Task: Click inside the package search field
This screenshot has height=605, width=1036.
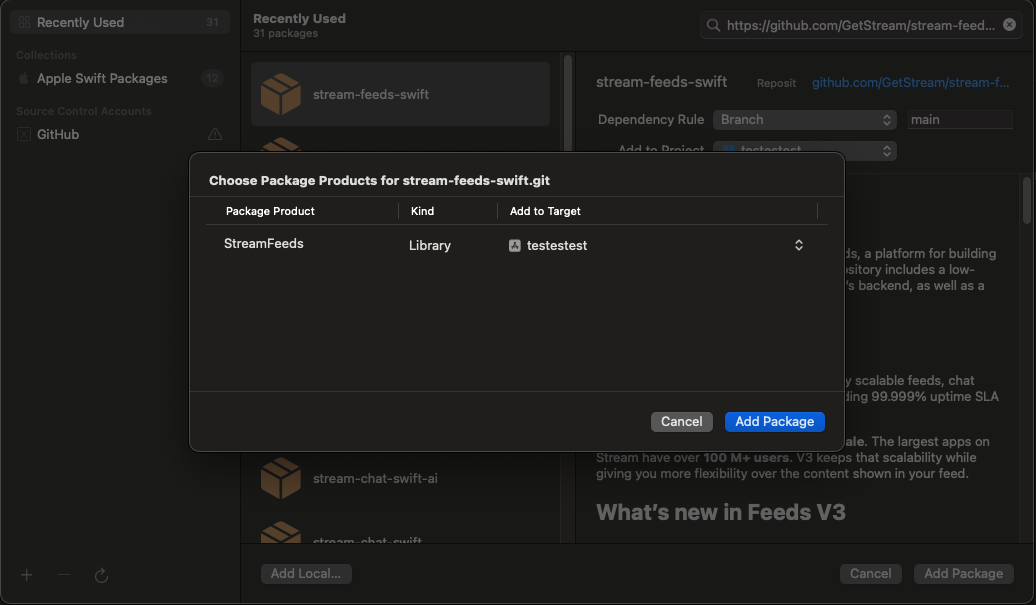Action: coord(860,24)
